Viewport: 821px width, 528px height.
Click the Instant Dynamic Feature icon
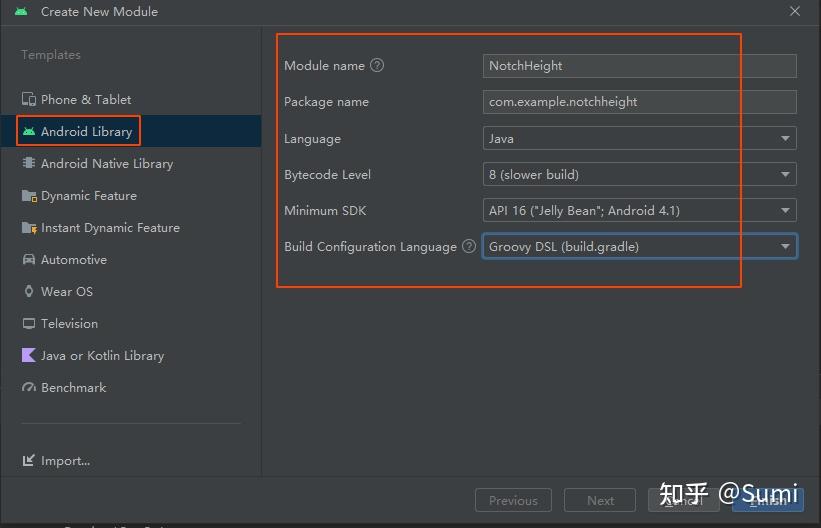[29, 227]
